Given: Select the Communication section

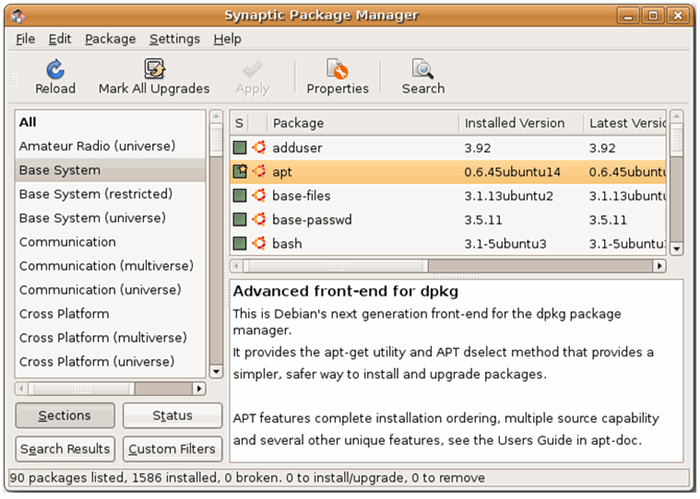Looking at the screenshot, I should (x=110, y=242).
